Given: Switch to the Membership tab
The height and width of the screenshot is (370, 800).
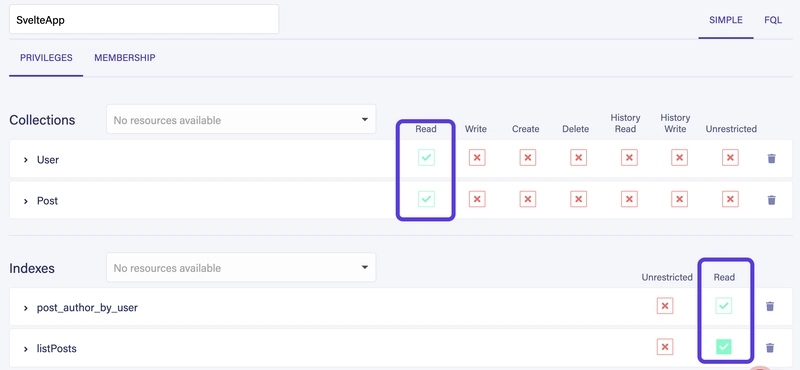Looking at the screenshot, I should click(124, 58).
